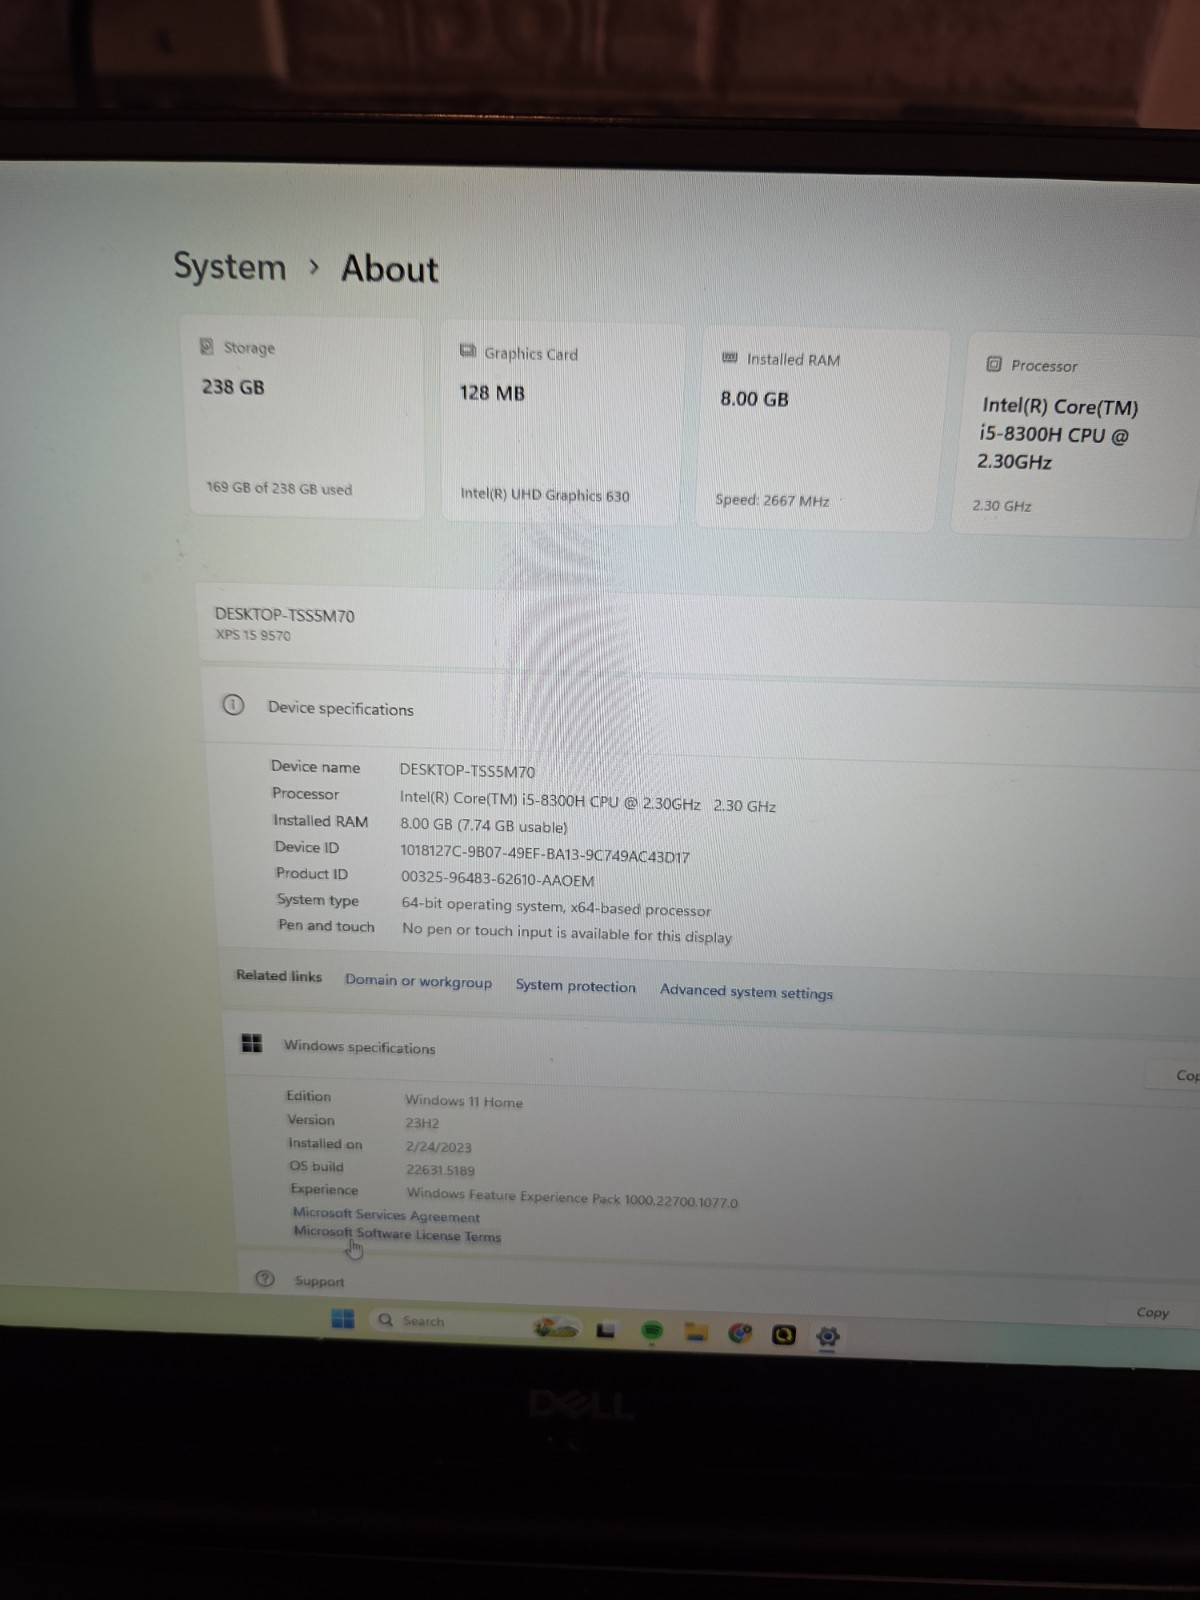Expand the Support section
1200x1600 pixels.
(720, 1290)
